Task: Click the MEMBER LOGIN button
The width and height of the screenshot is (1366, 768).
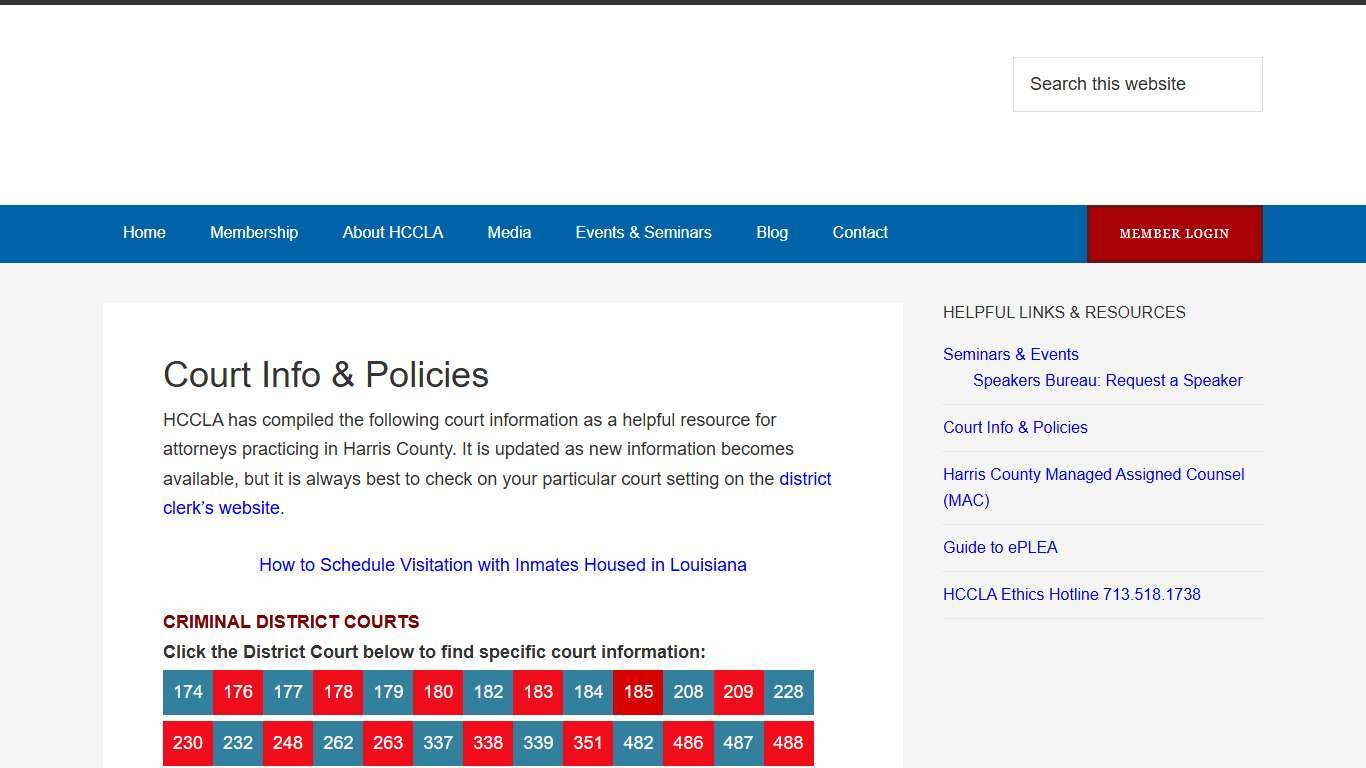Action: click(1174, 233)
